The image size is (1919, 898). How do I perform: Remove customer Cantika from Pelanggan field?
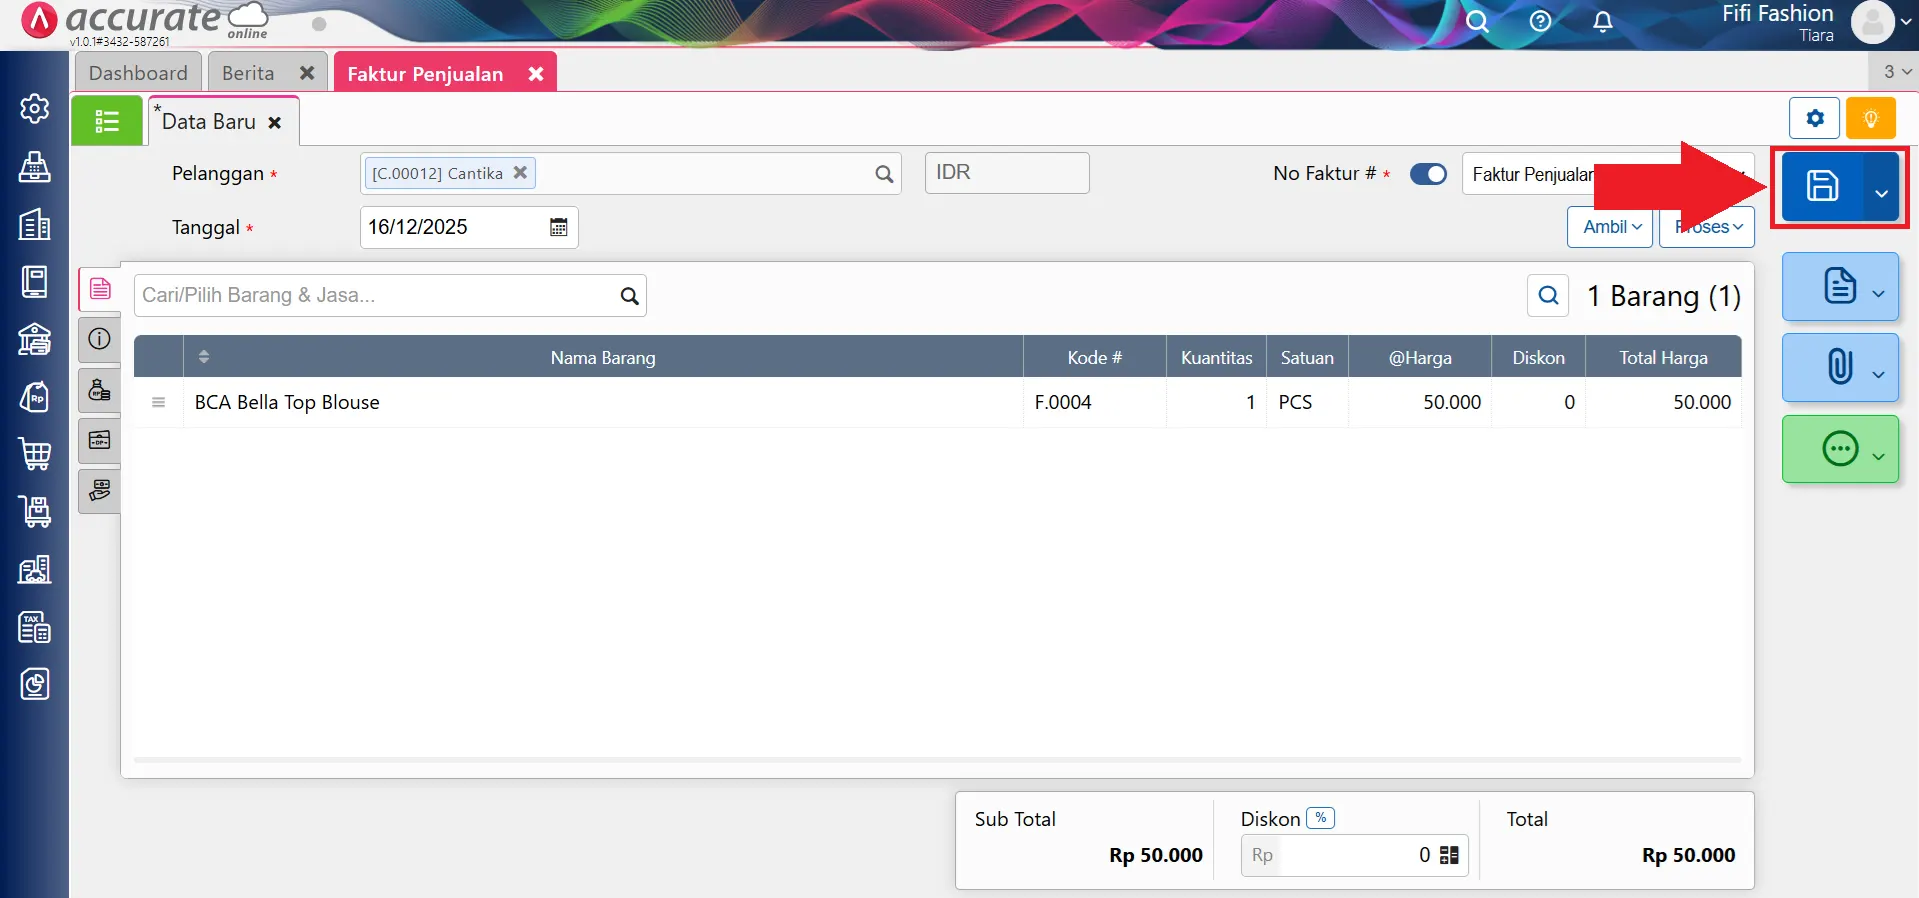tap(520, 173)
